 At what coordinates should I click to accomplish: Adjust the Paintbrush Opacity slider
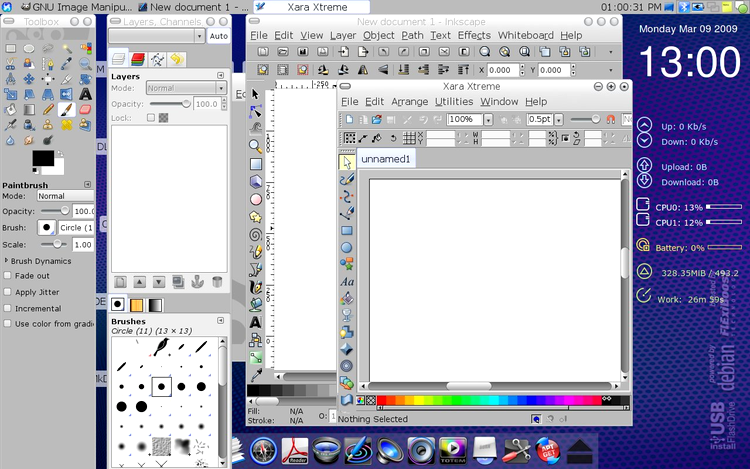coord(55,211)
